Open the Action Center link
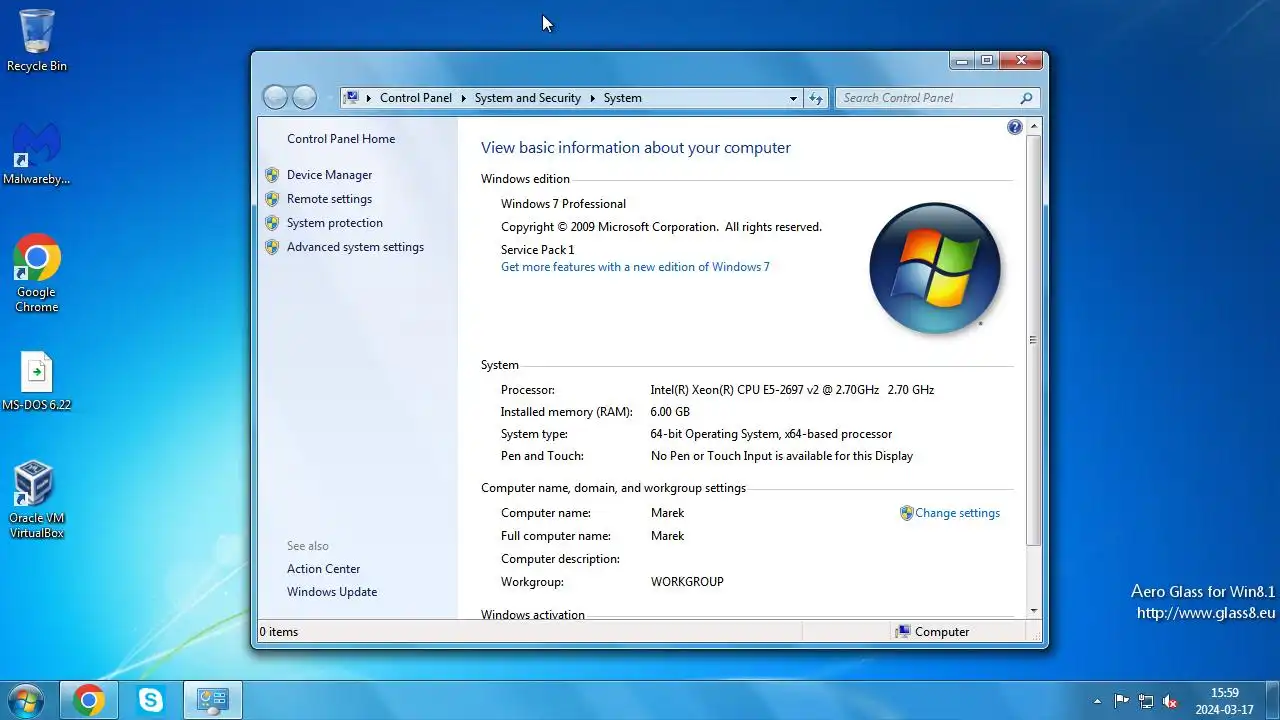Screen dimensions: 1280x720 [x=323, y=569]
